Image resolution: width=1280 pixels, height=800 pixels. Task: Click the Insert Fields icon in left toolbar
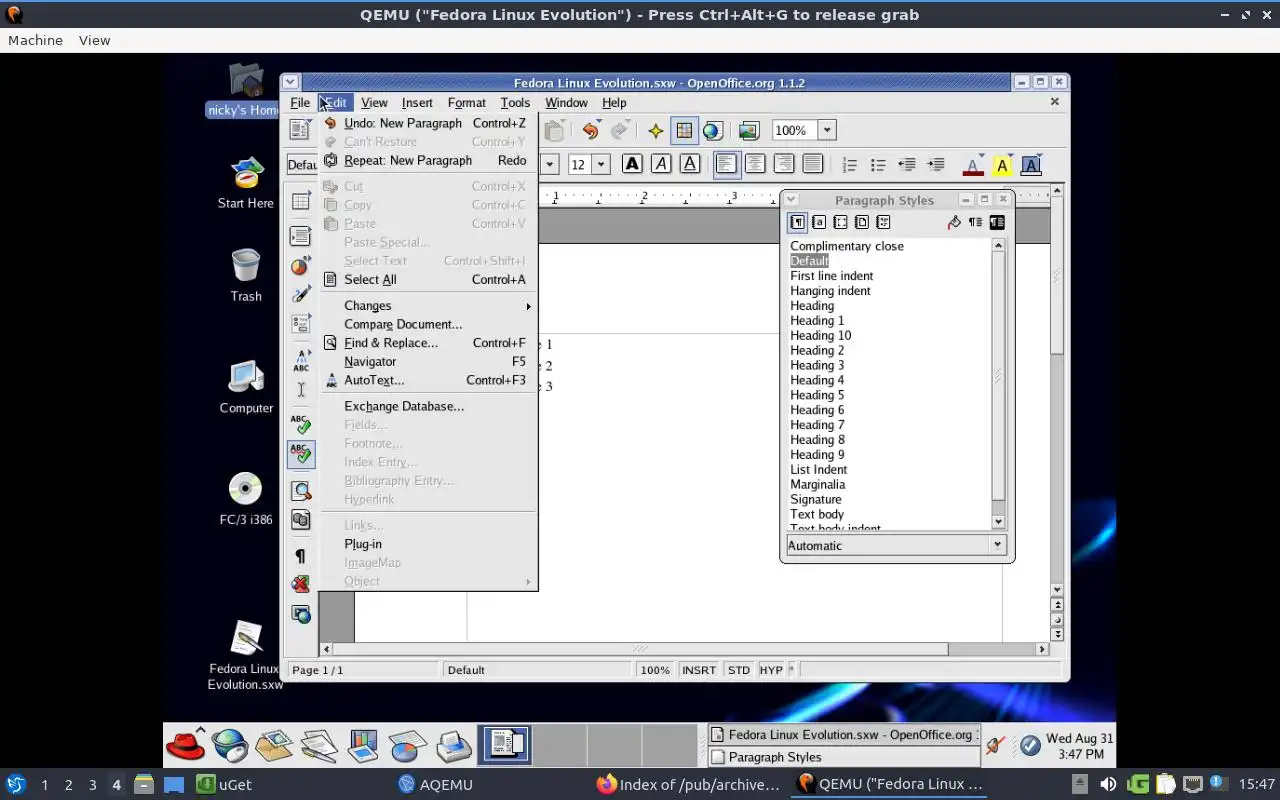(x=301, y=236)
